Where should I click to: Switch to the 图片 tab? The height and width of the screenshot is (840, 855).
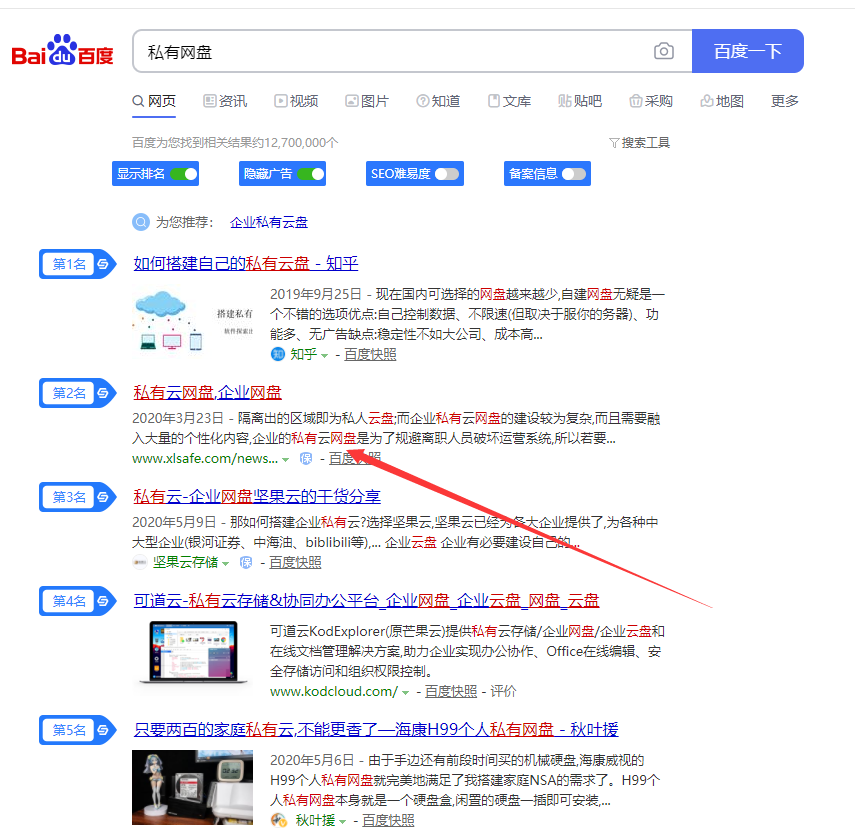click(367, 101)
